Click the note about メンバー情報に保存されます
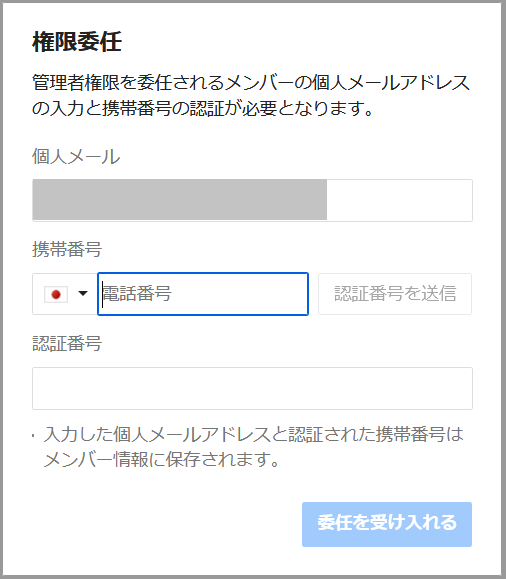Viewport: 506px width, 579px height. [x=161, y=460]
